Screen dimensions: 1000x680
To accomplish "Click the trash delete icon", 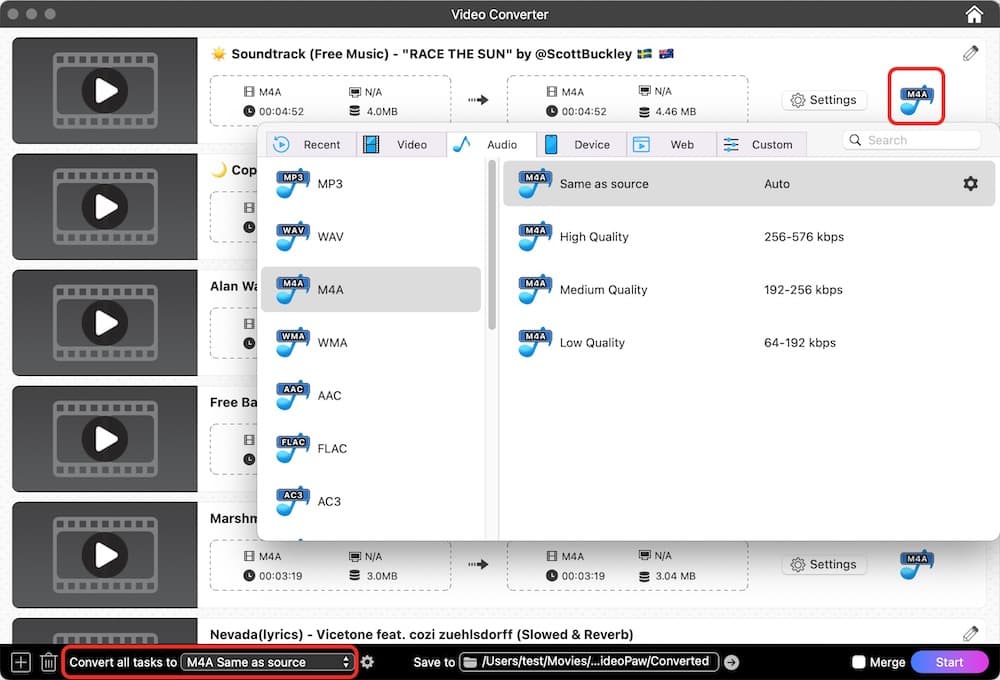I will [x=48, y=662].
